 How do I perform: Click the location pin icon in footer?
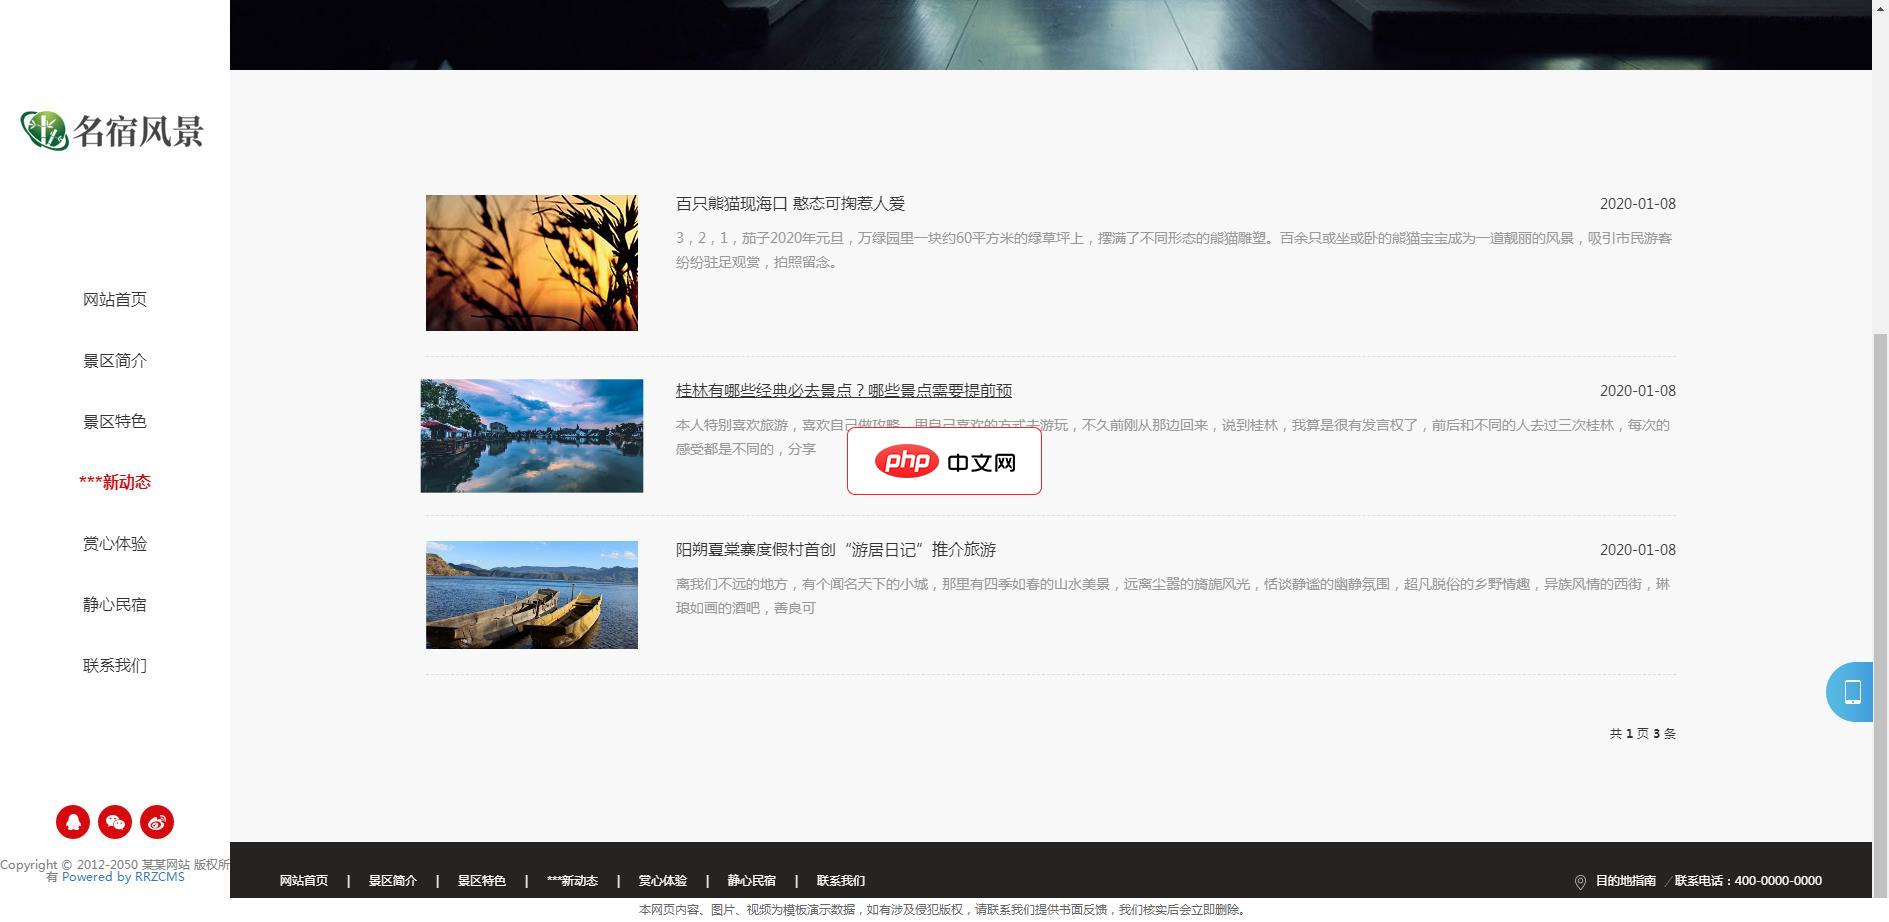[1580, 882]
